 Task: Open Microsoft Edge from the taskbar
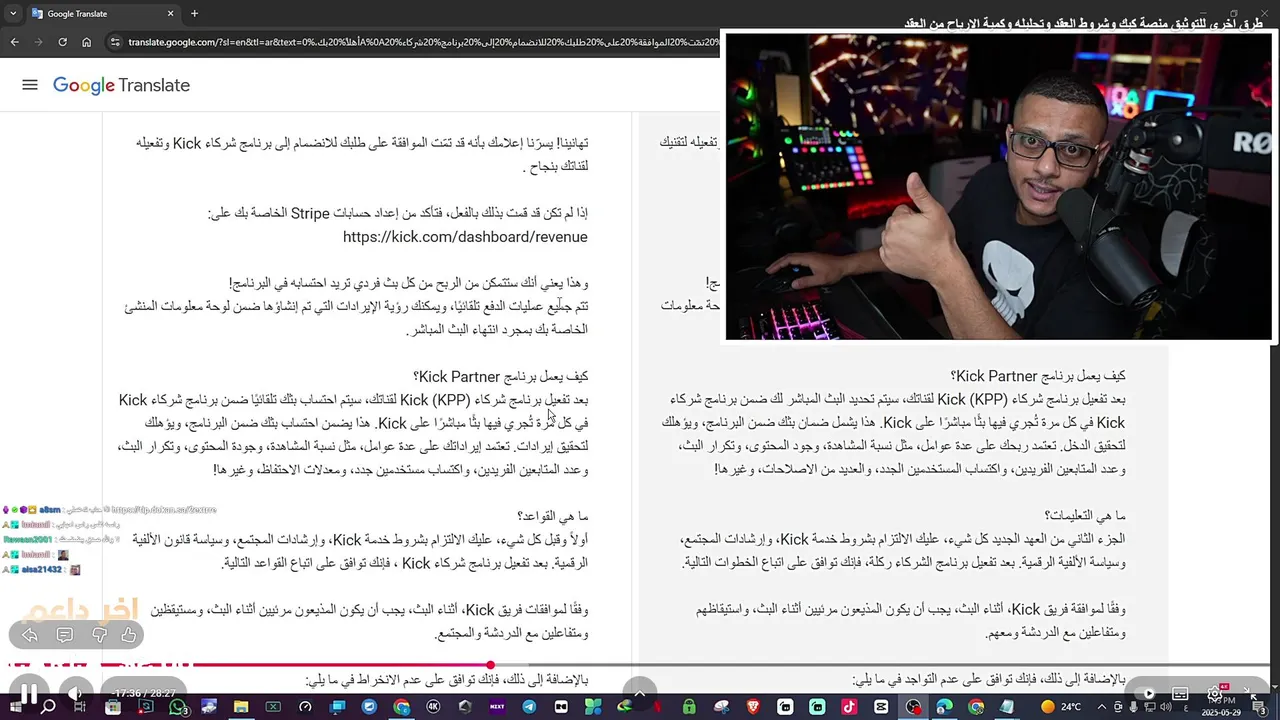[944, 707]
